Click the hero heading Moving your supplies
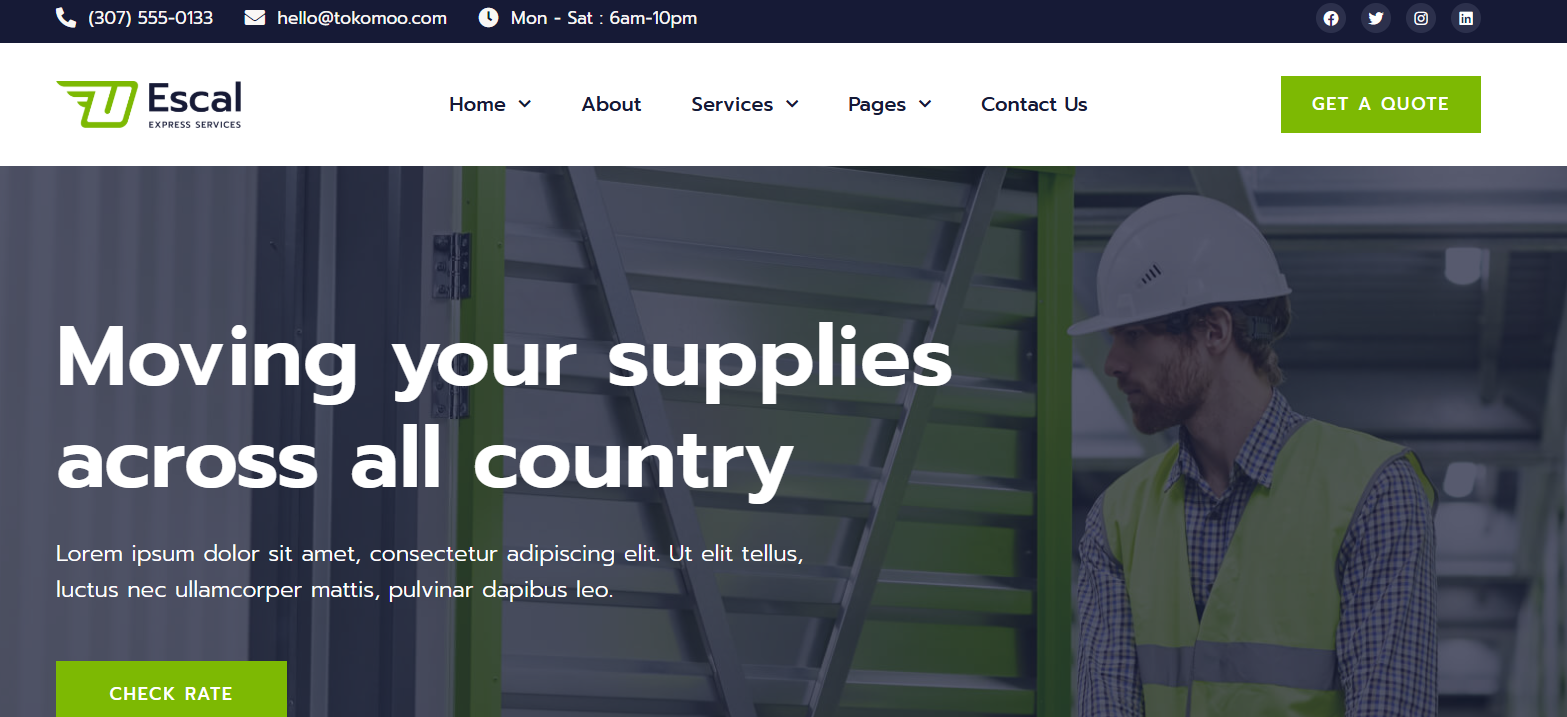 tap(504, 360)
